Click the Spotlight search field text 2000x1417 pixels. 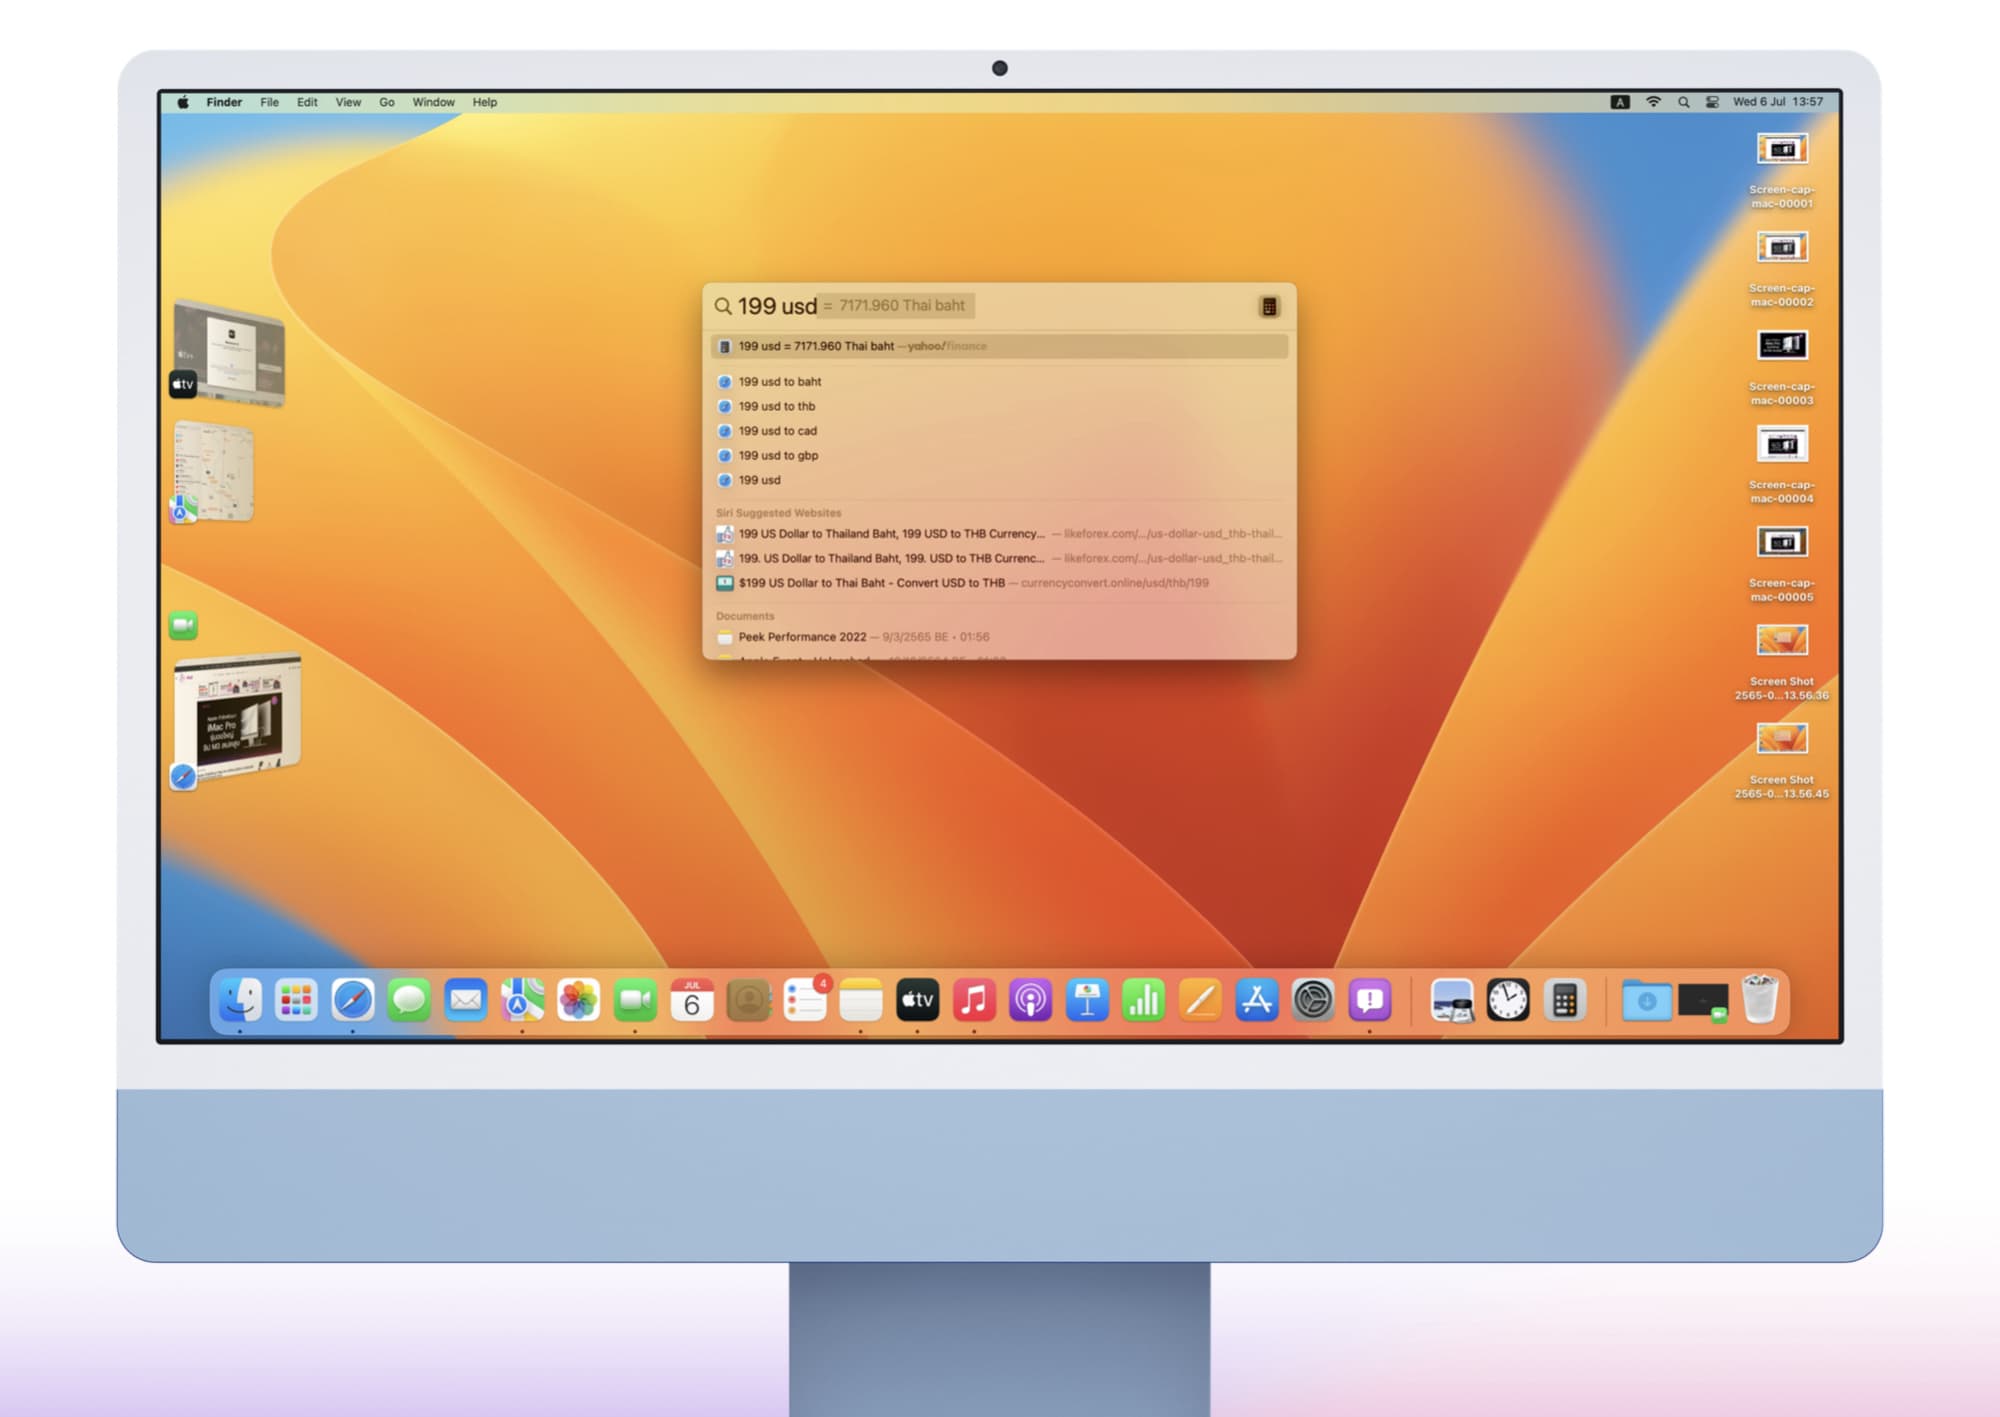pyautogui.click(x=777, y=306)
